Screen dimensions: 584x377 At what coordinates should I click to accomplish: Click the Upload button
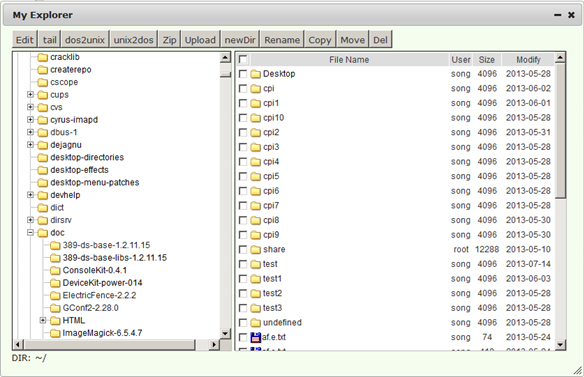[200, 40]
